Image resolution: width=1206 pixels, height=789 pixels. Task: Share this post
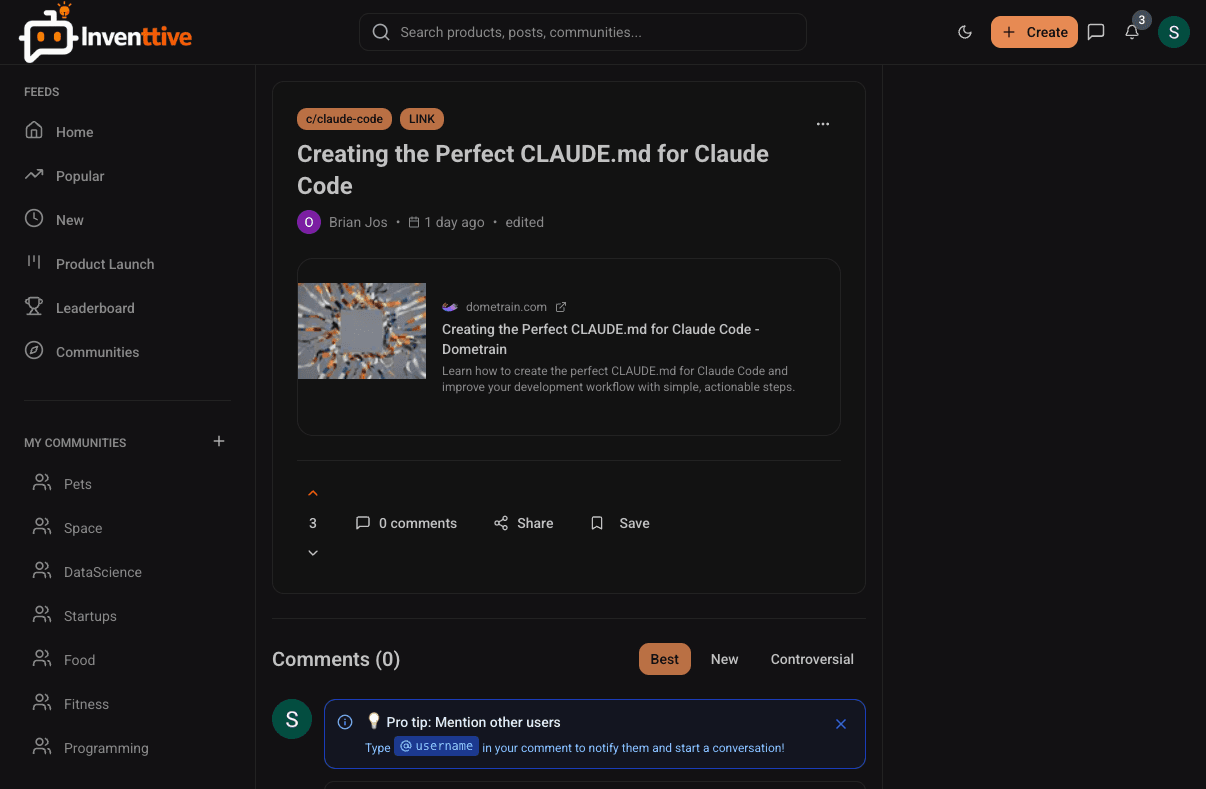tap(523, 523)
